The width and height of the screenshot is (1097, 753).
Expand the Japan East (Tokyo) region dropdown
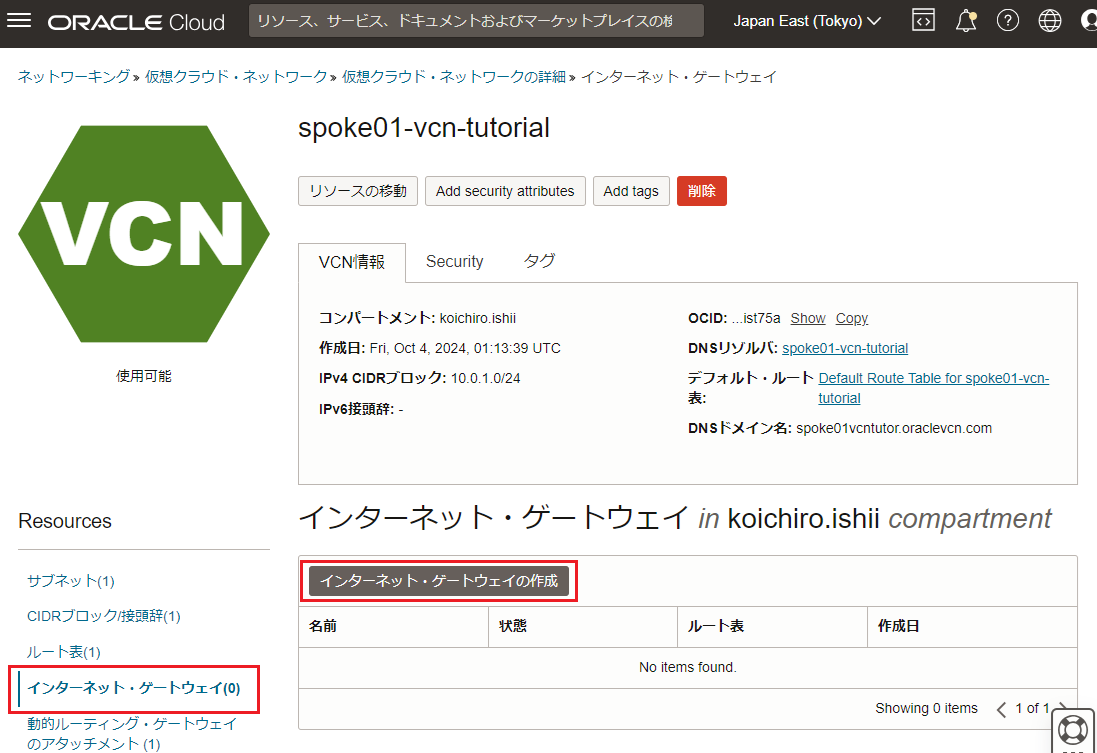[807, 21]
